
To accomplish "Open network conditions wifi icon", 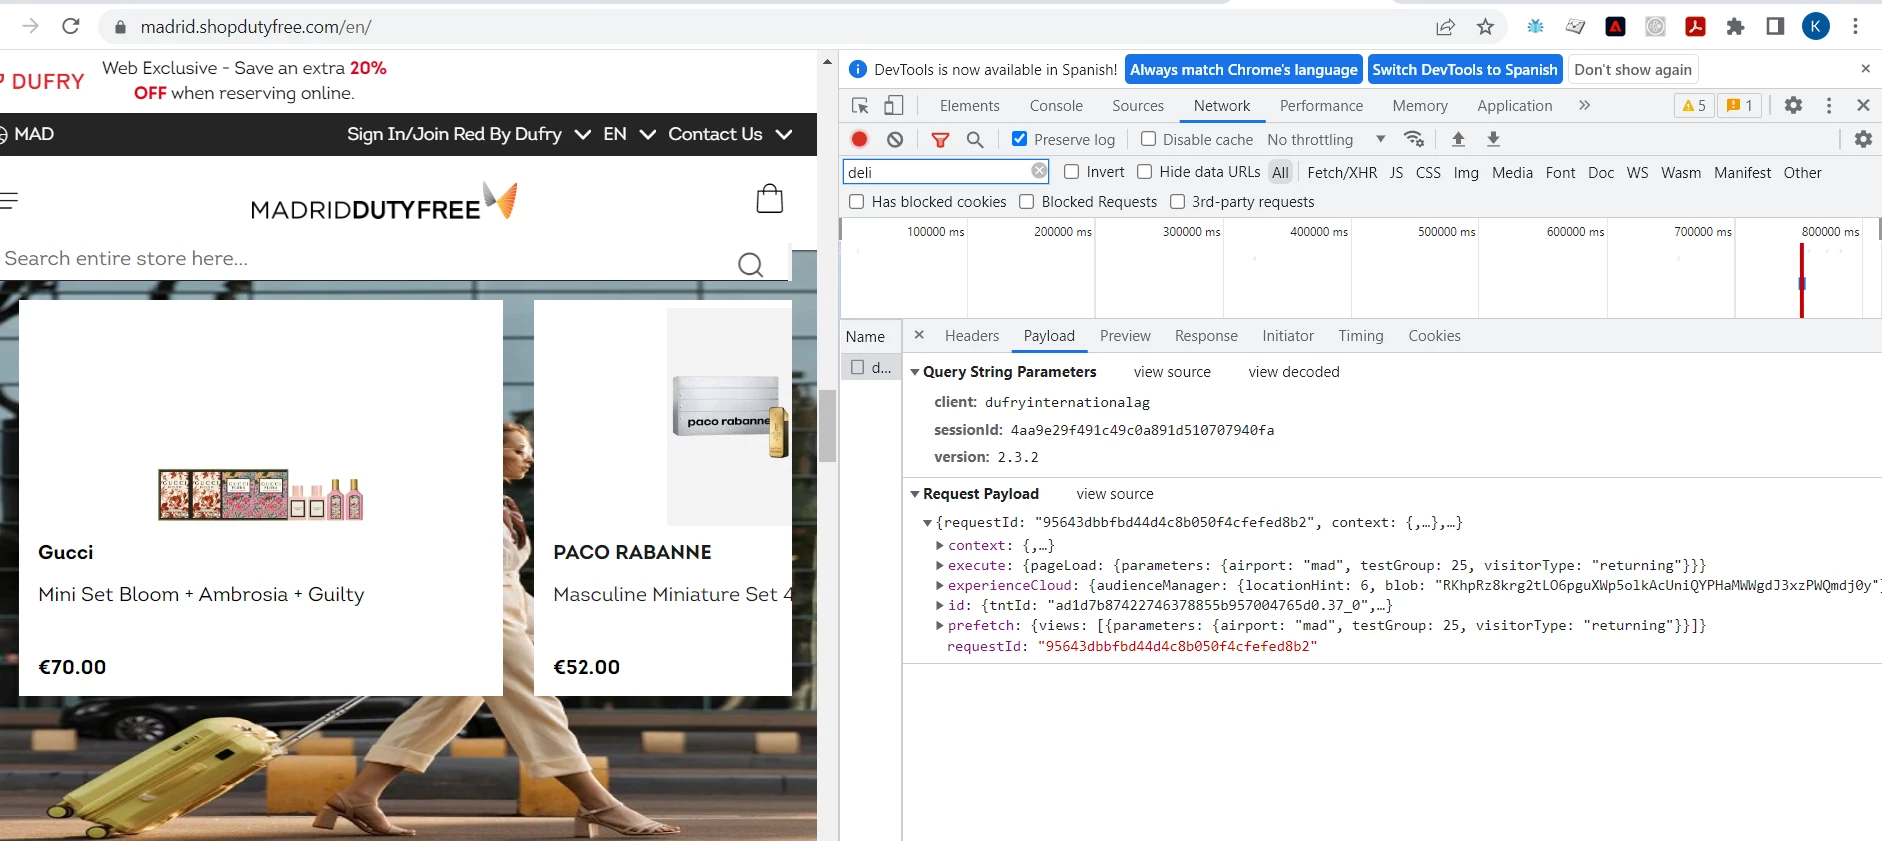I will [x=1414, y=139].
